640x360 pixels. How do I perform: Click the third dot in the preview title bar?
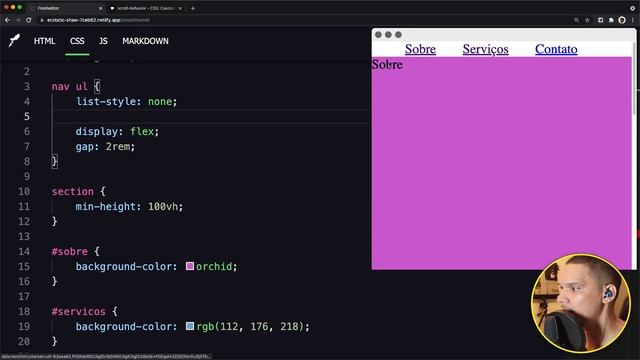(398, 35)
